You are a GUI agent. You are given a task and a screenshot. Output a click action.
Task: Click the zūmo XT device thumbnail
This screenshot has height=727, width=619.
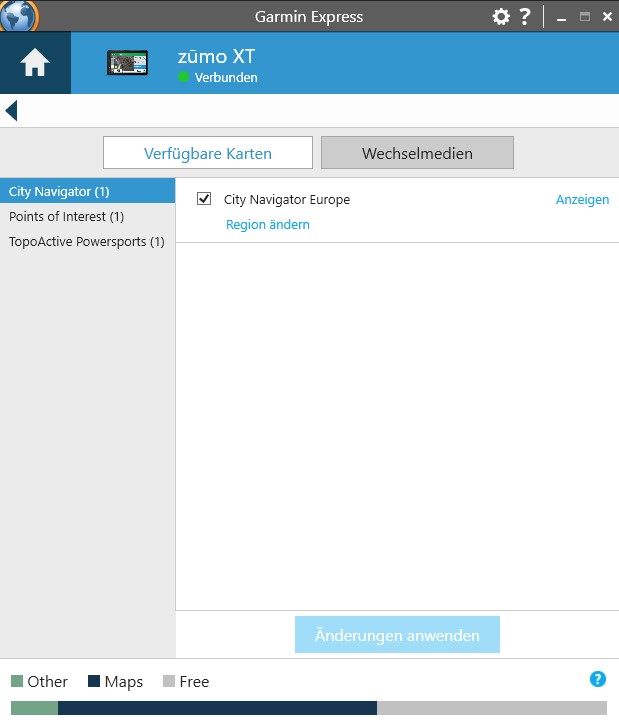[x=127, y=63]
